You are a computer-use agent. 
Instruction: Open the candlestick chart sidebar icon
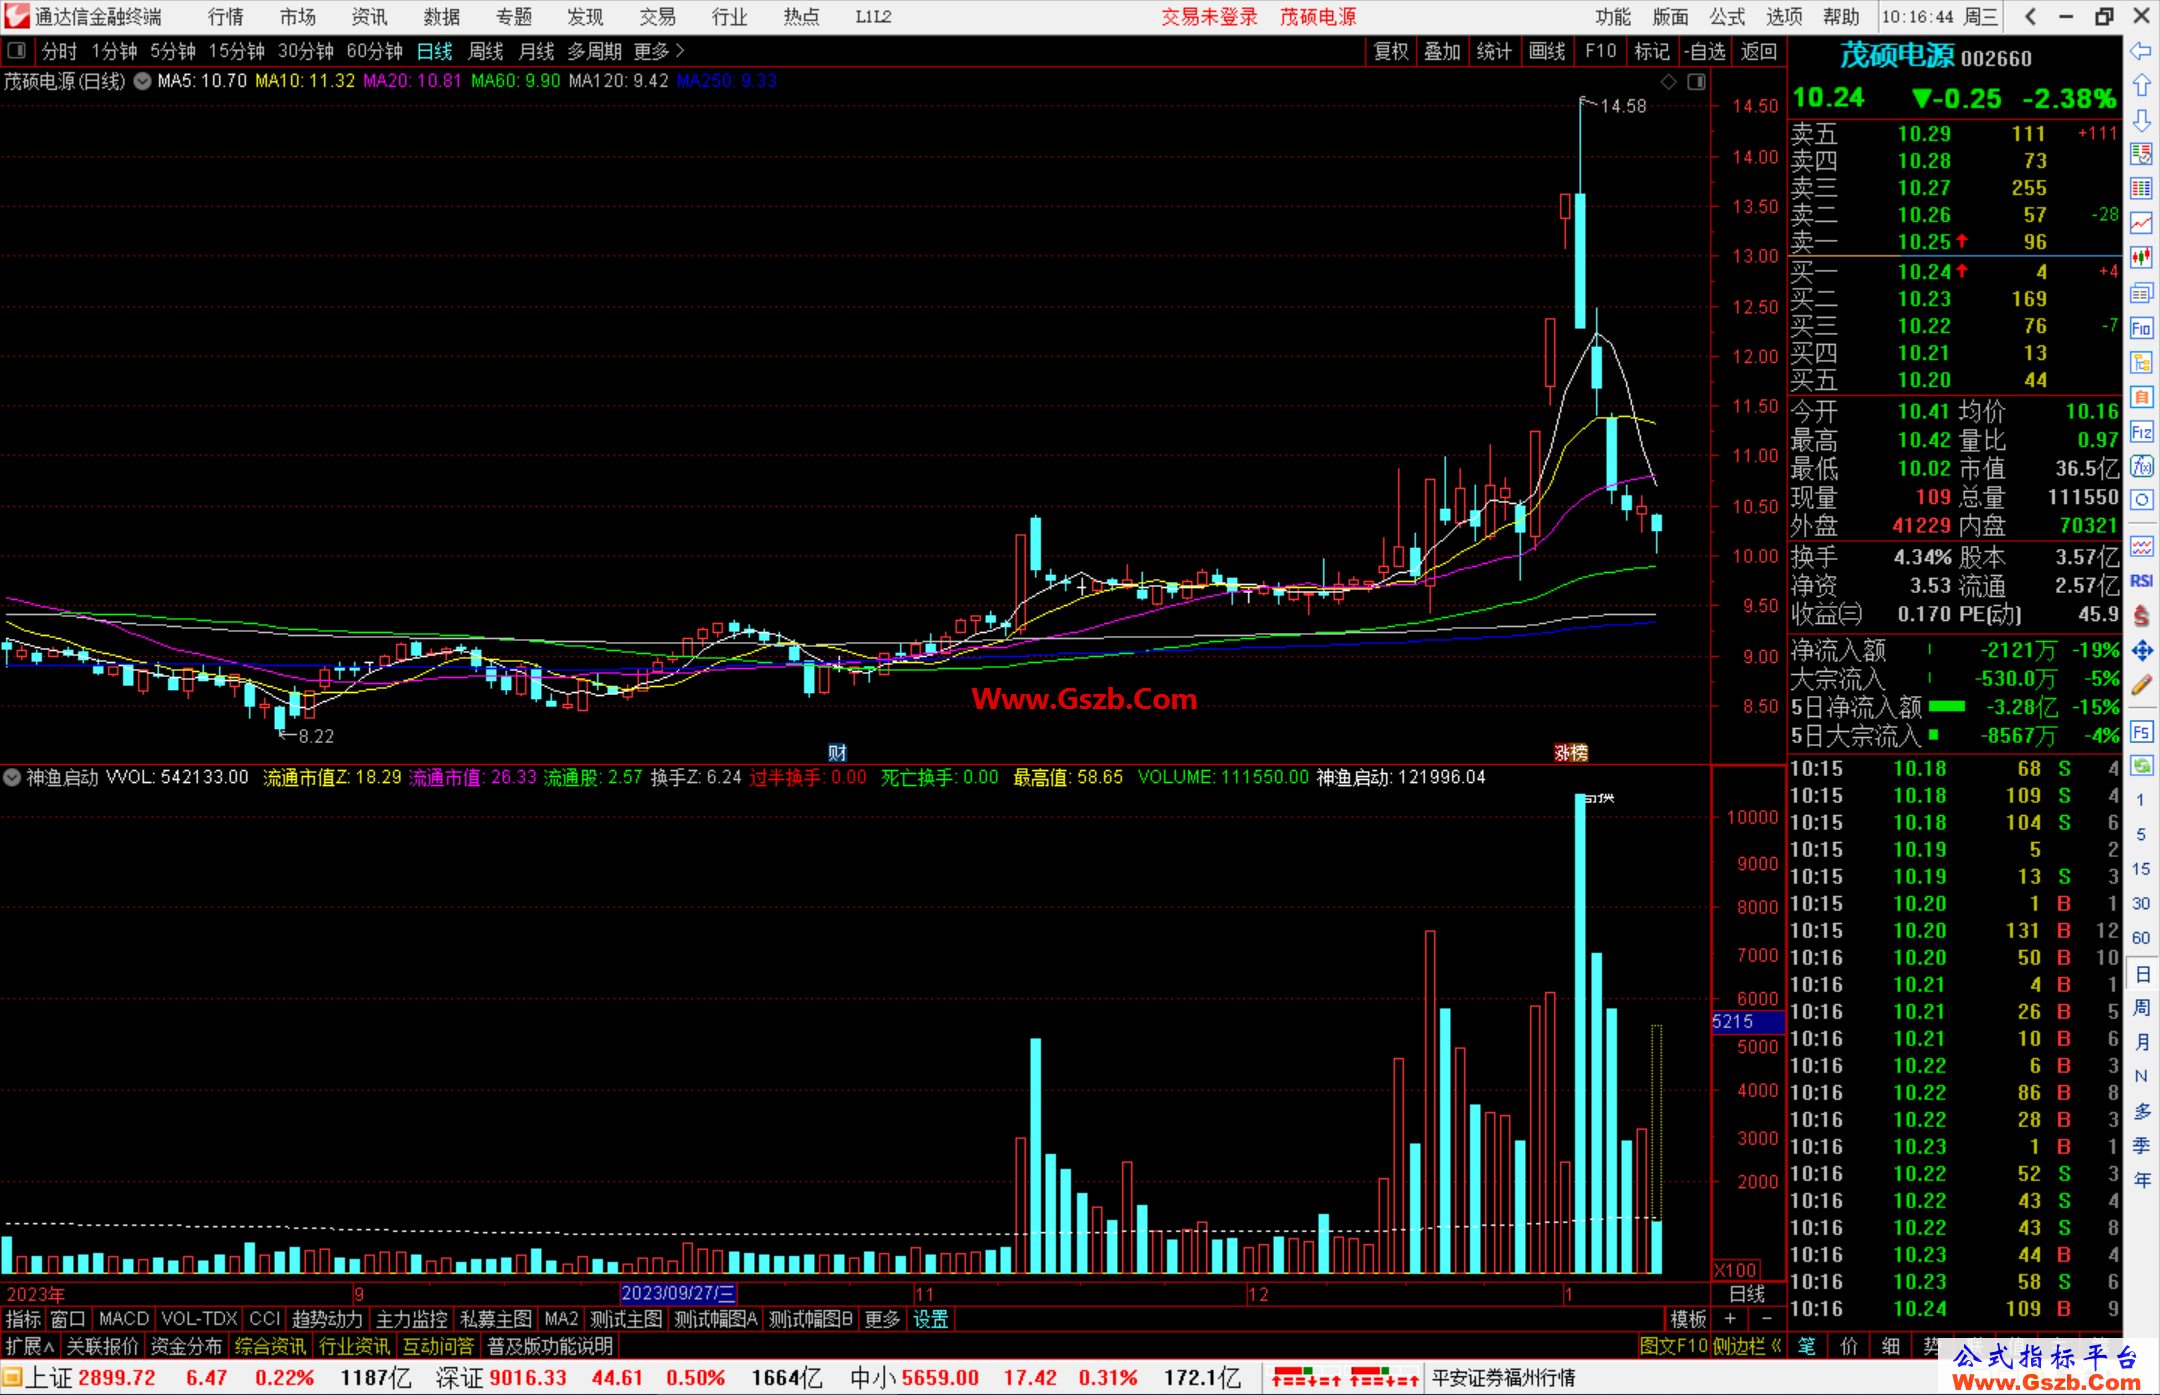pos(2141,258)
